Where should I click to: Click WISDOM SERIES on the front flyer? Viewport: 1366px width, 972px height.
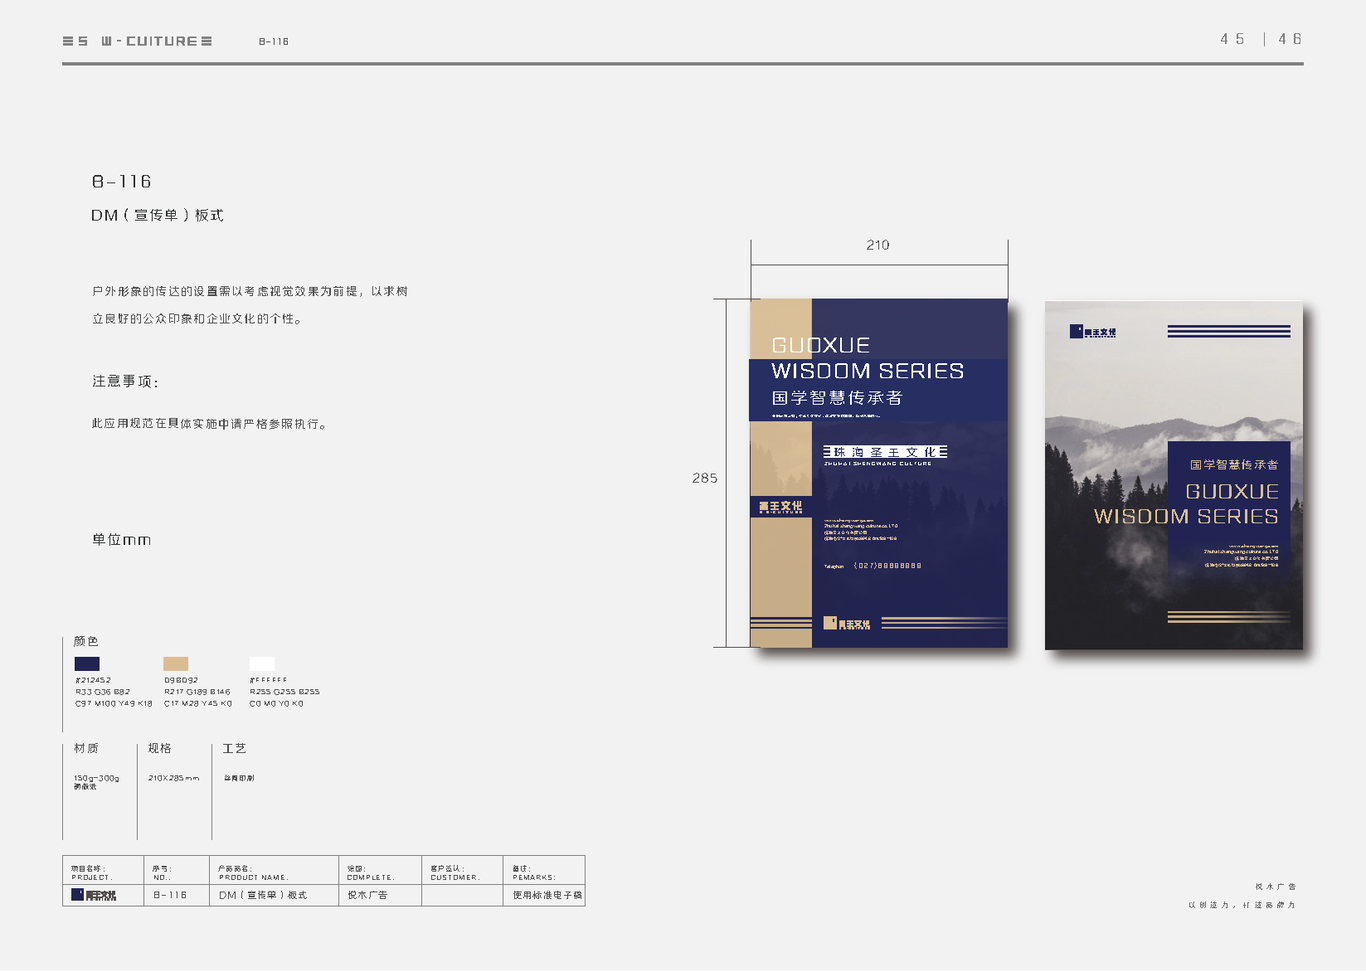point(868,371)
